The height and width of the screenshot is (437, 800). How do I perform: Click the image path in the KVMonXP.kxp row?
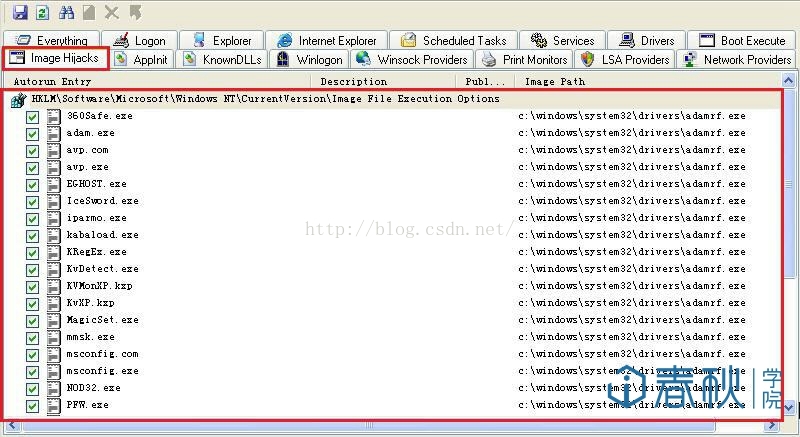tap(632, 286)
